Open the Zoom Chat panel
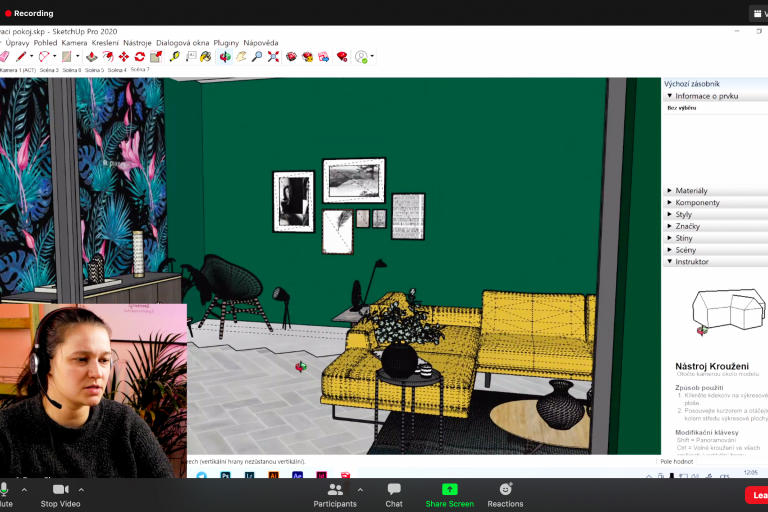The width and height of the screenshot is (768, 512). 394,494
